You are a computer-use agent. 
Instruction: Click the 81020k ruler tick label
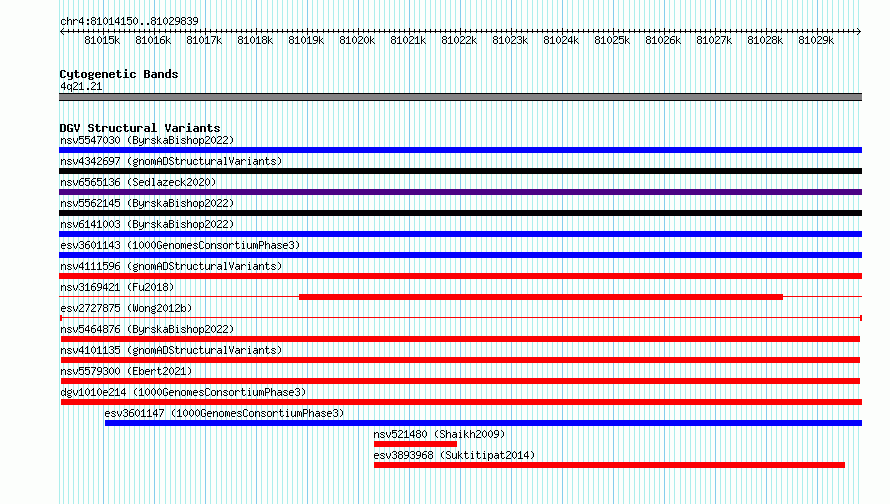(357, 40)
